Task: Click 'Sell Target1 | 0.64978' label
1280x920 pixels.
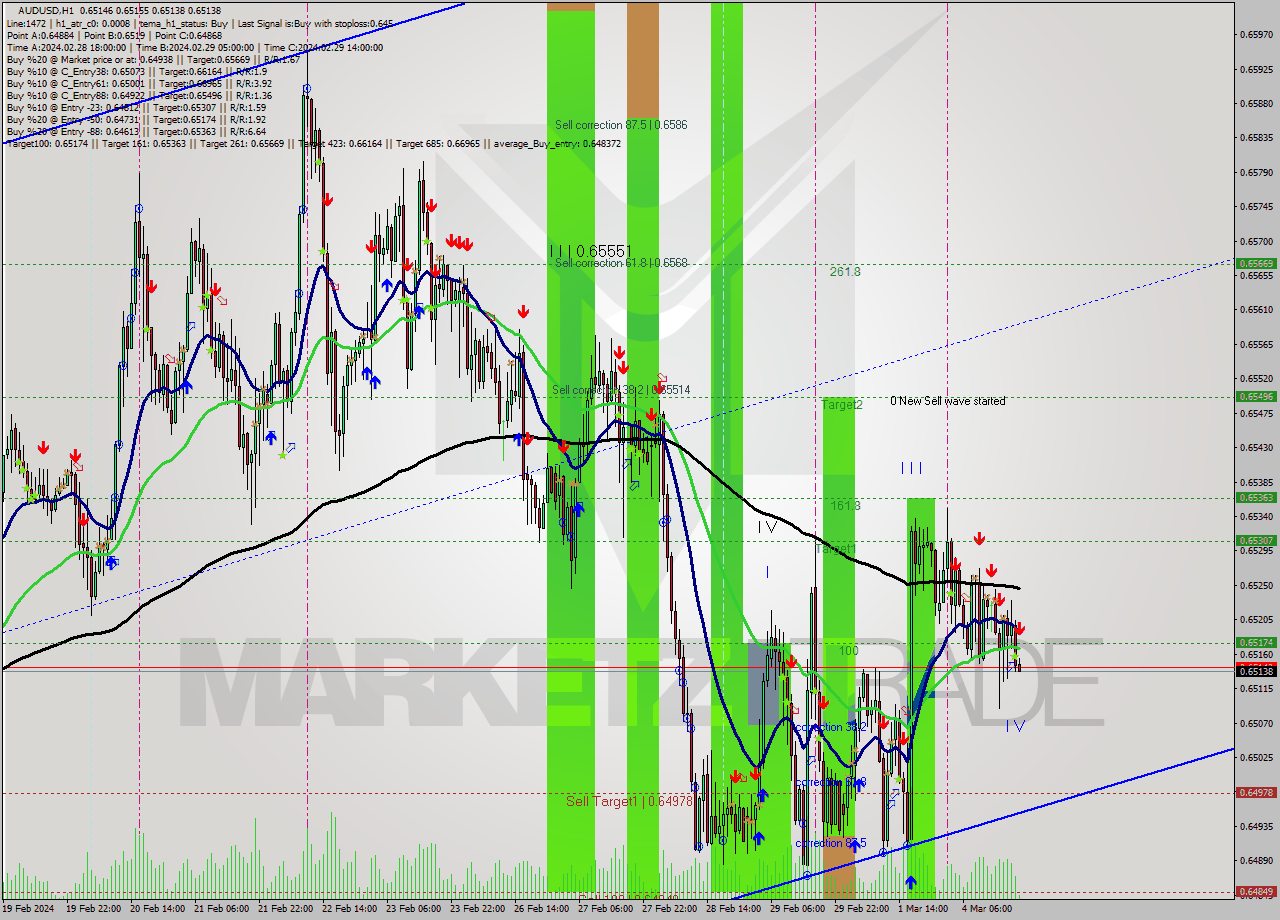Action: point(629,801)
